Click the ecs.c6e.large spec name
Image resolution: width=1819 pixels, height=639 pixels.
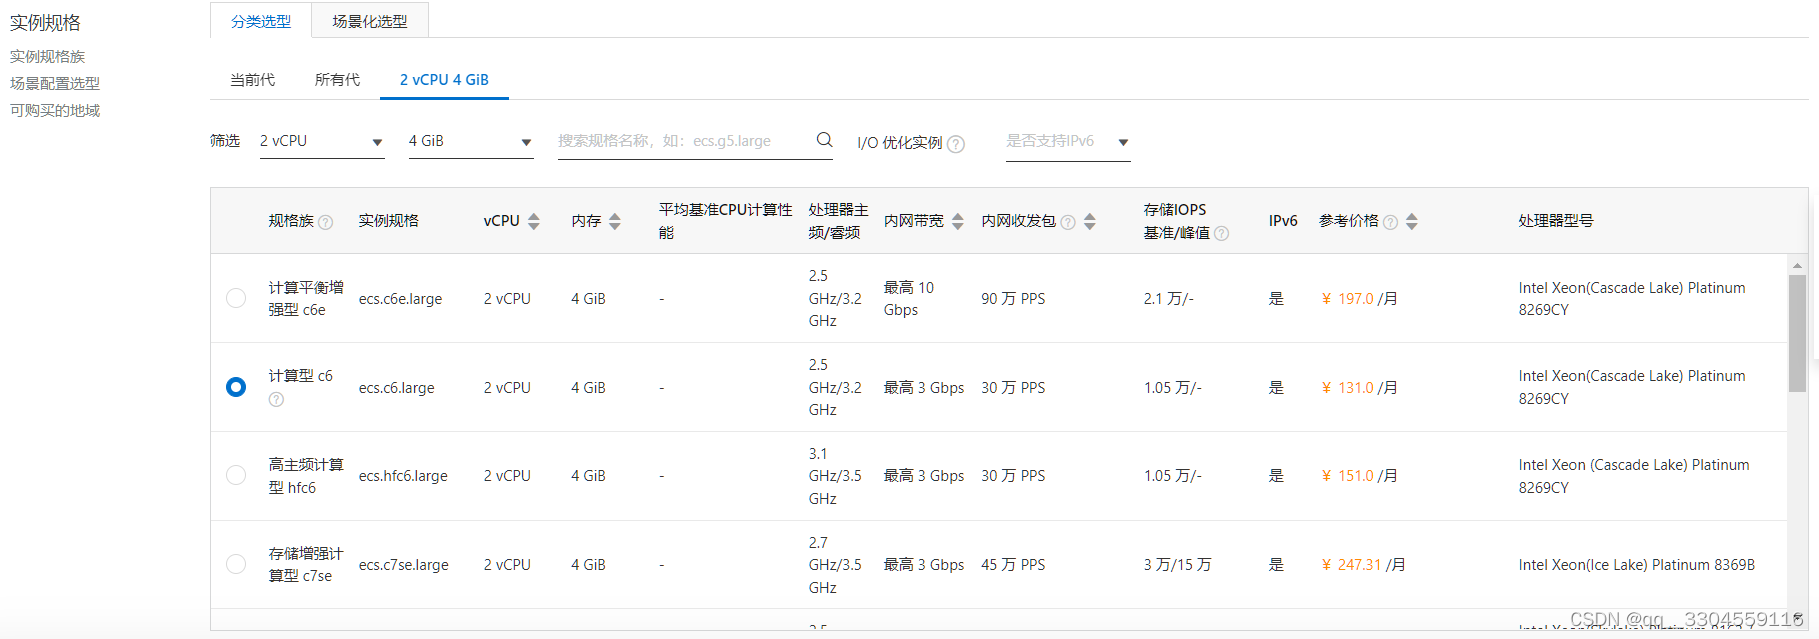400,298
